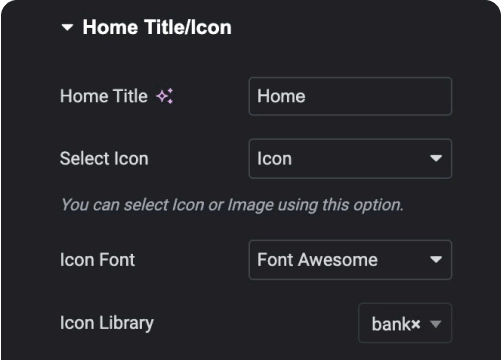This screenshot has width=501, height=360.
Task: Click the Icon Font label
Action: click(x=97, y=260)
